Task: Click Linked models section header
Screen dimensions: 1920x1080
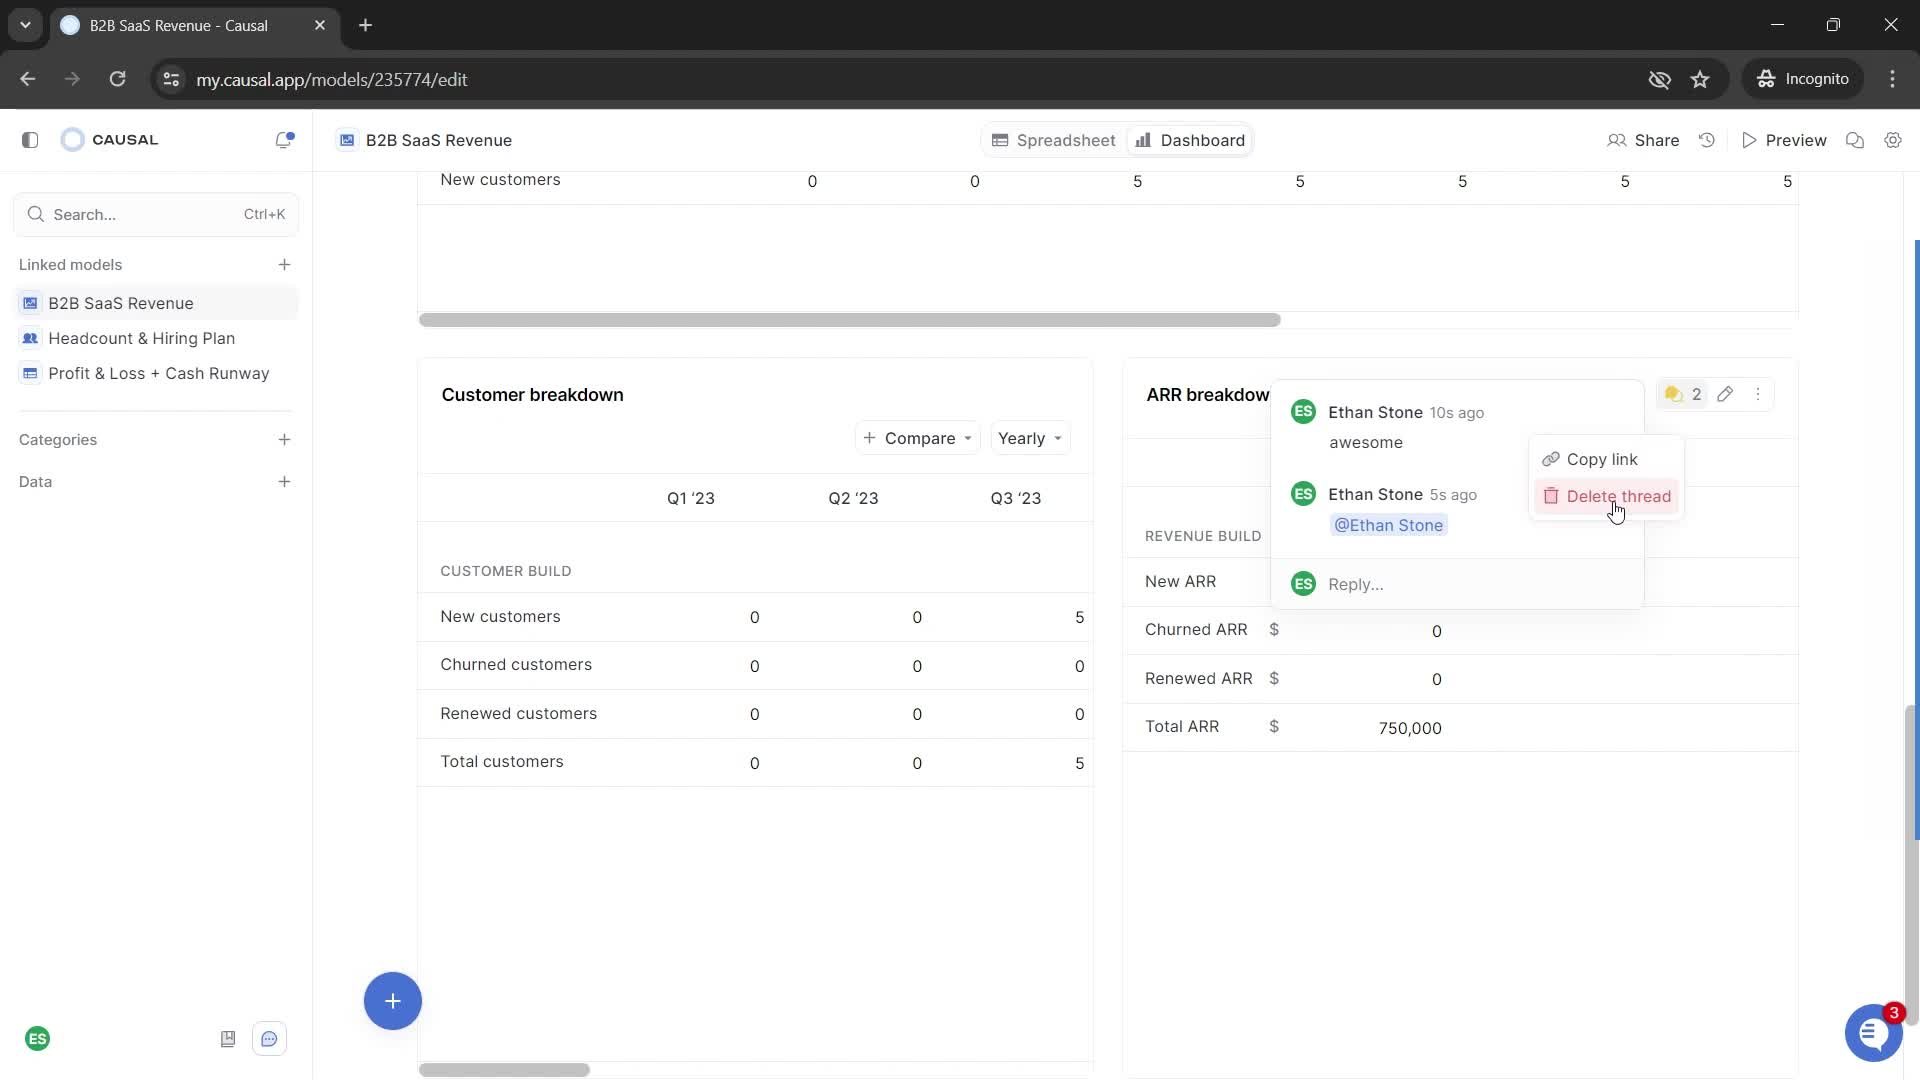Action: coord(70,265)
